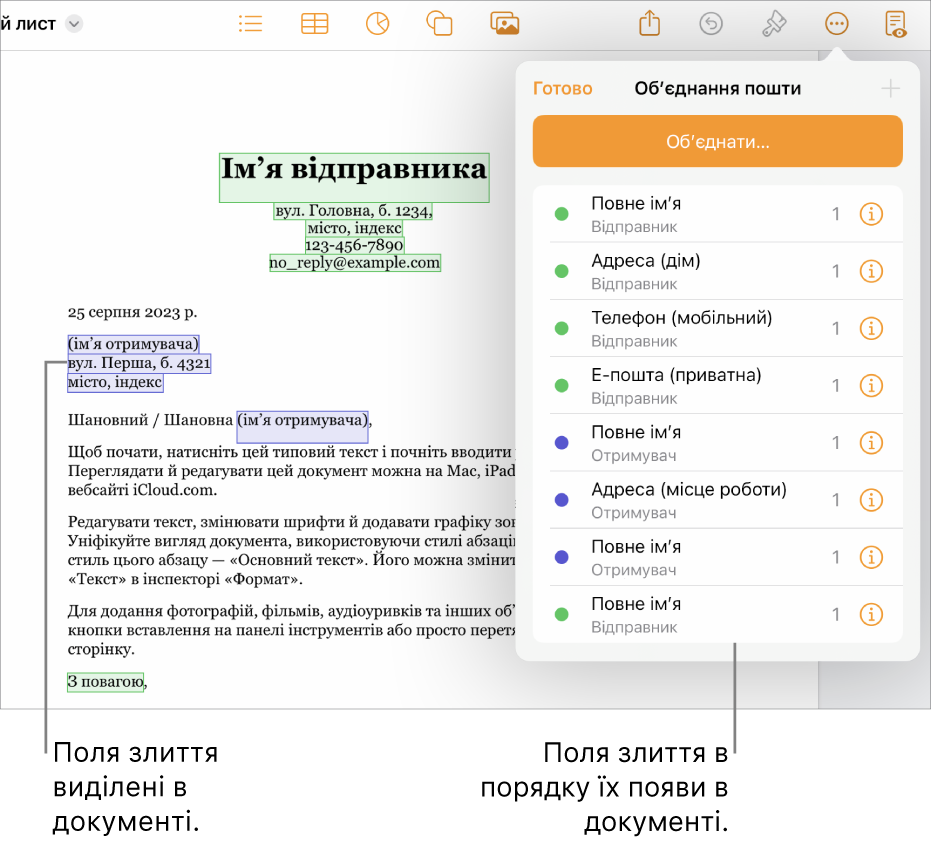Click sender's місто, індекс field in header
This screenshot has height=843, width=931.
point(354,228)
